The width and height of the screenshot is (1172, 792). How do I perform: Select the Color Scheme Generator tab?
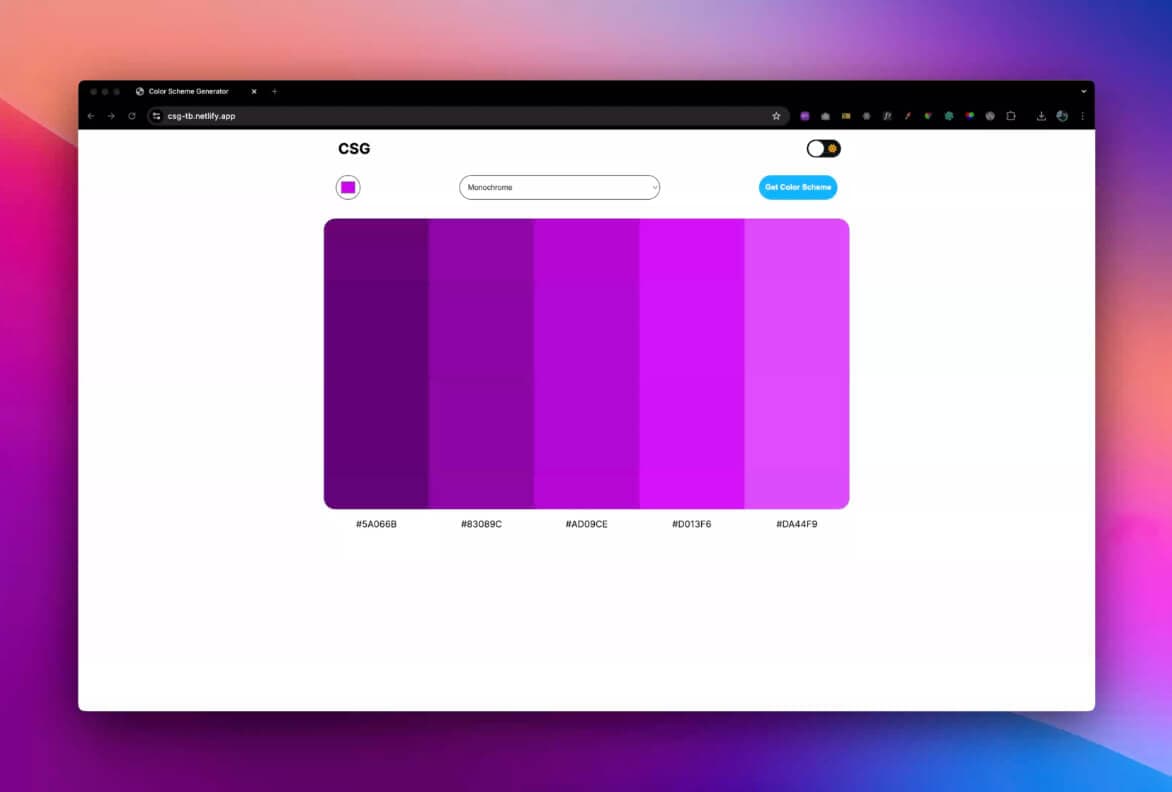[x=190, y=91]
